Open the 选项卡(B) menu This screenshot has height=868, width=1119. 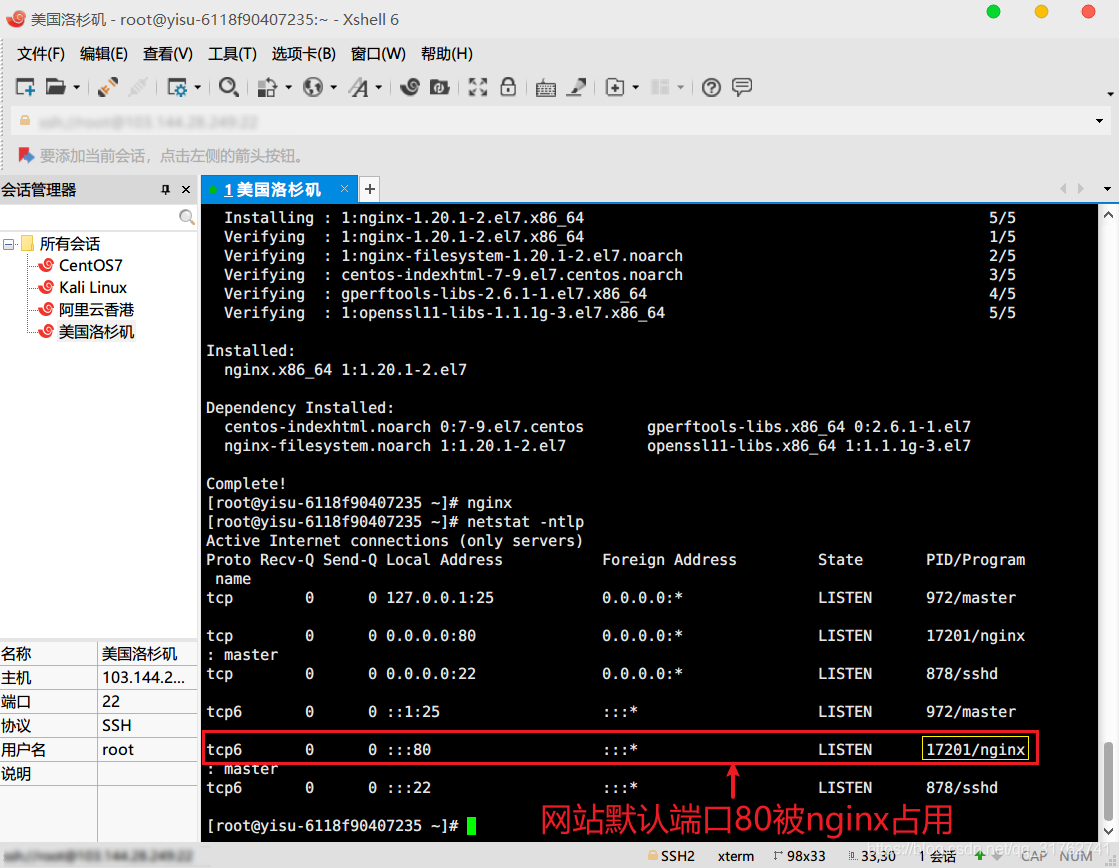[x=303, y=54]
